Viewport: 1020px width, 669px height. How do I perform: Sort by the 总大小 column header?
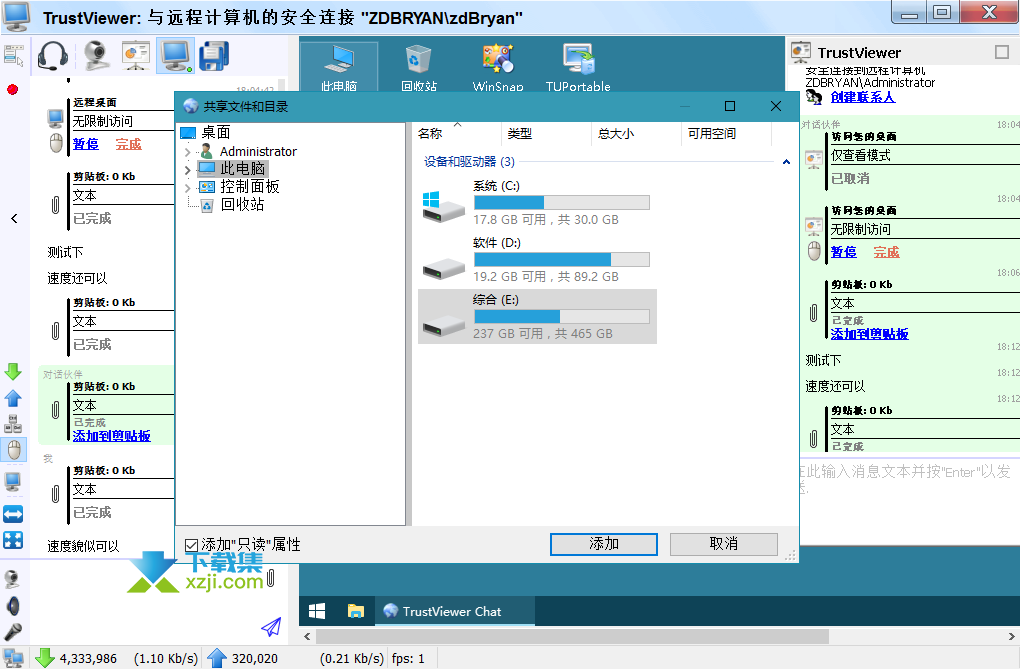click(x=637, y=133)
